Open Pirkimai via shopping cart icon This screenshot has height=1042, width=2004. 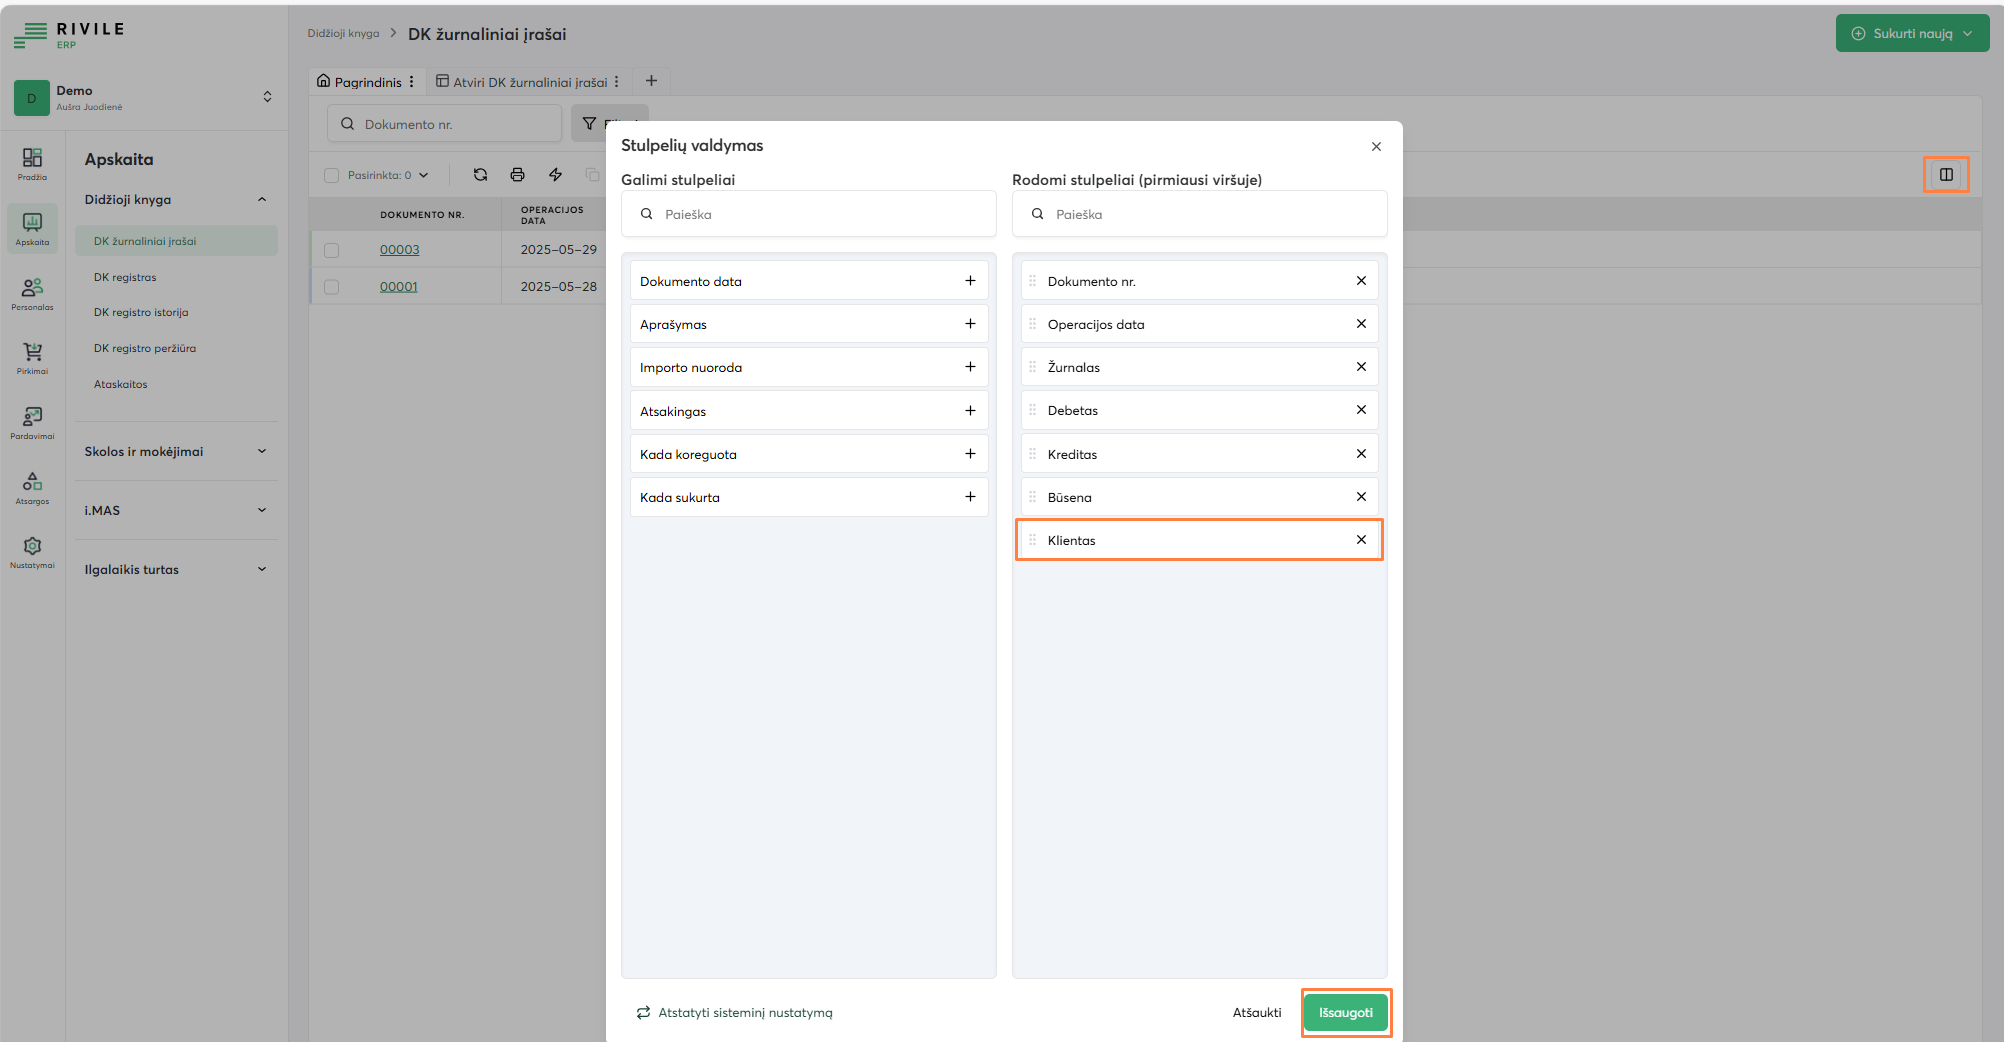[31, 357]
